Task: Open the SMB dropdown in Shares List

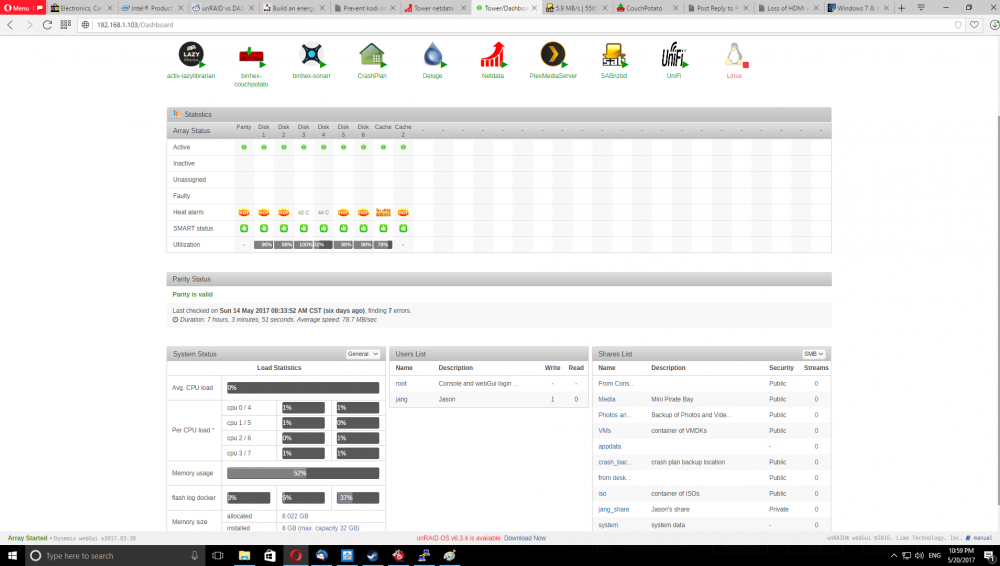Action: point(814,354)
